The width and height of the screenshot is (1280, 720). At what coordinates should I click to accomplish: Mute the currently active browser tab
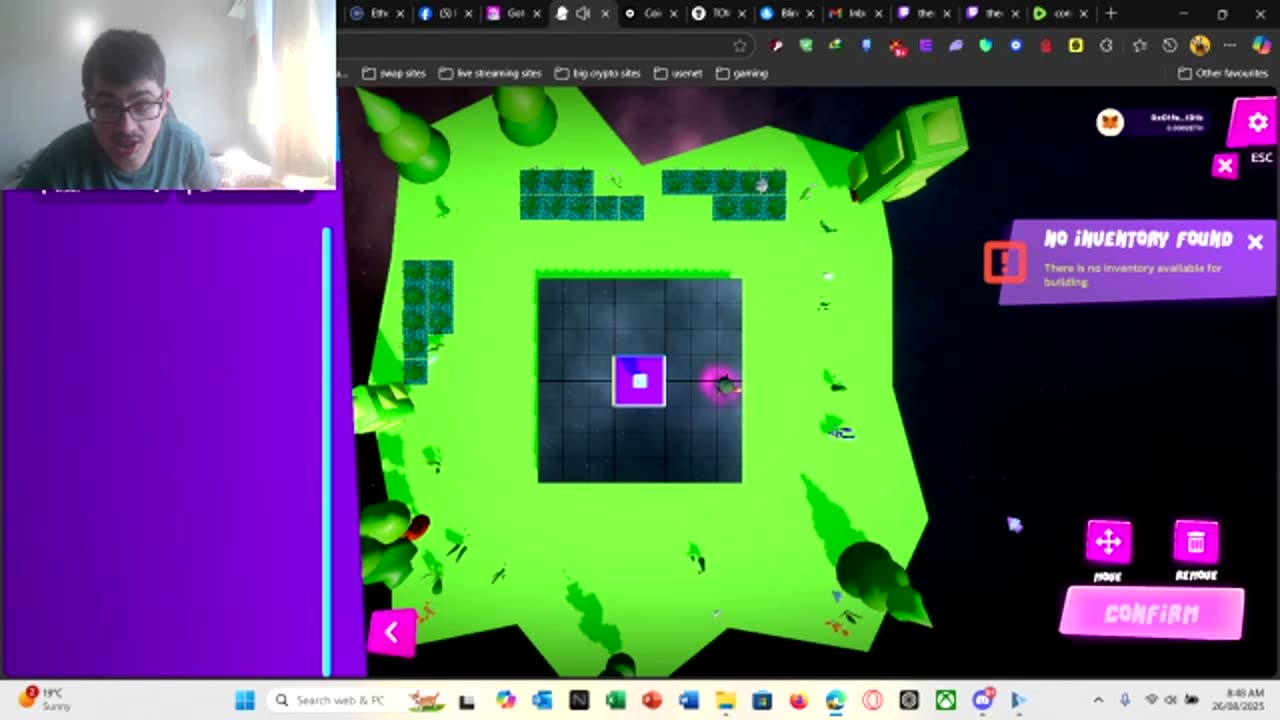[583, 14]
